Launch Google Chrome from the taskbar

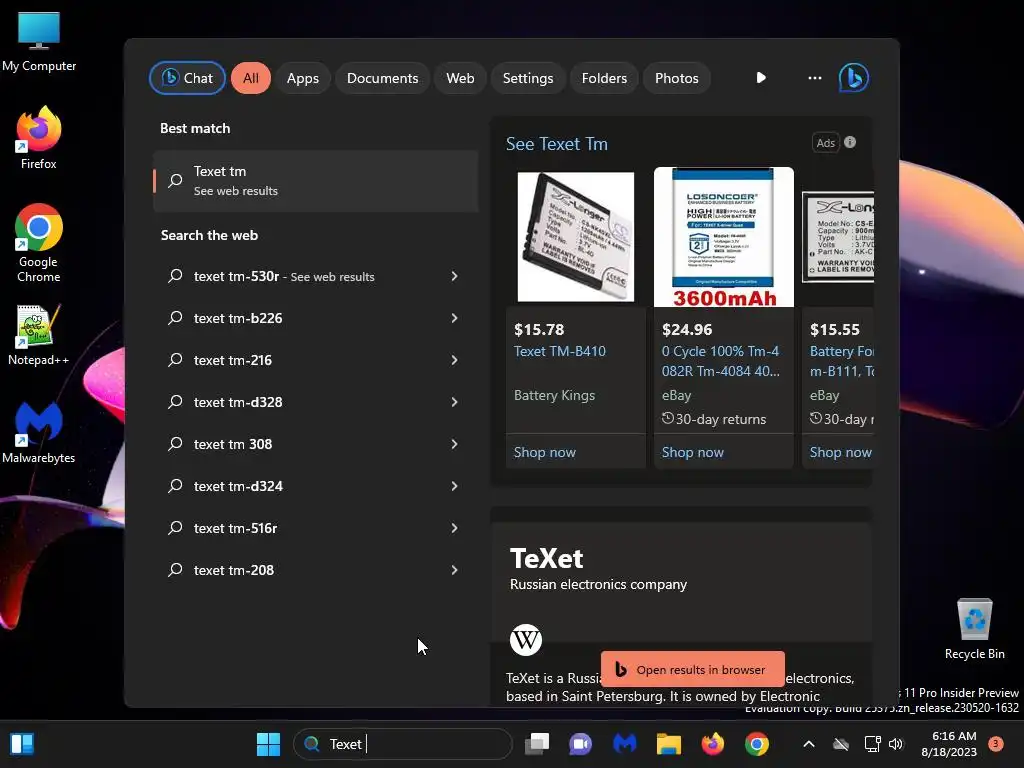[x=756, y=744]
